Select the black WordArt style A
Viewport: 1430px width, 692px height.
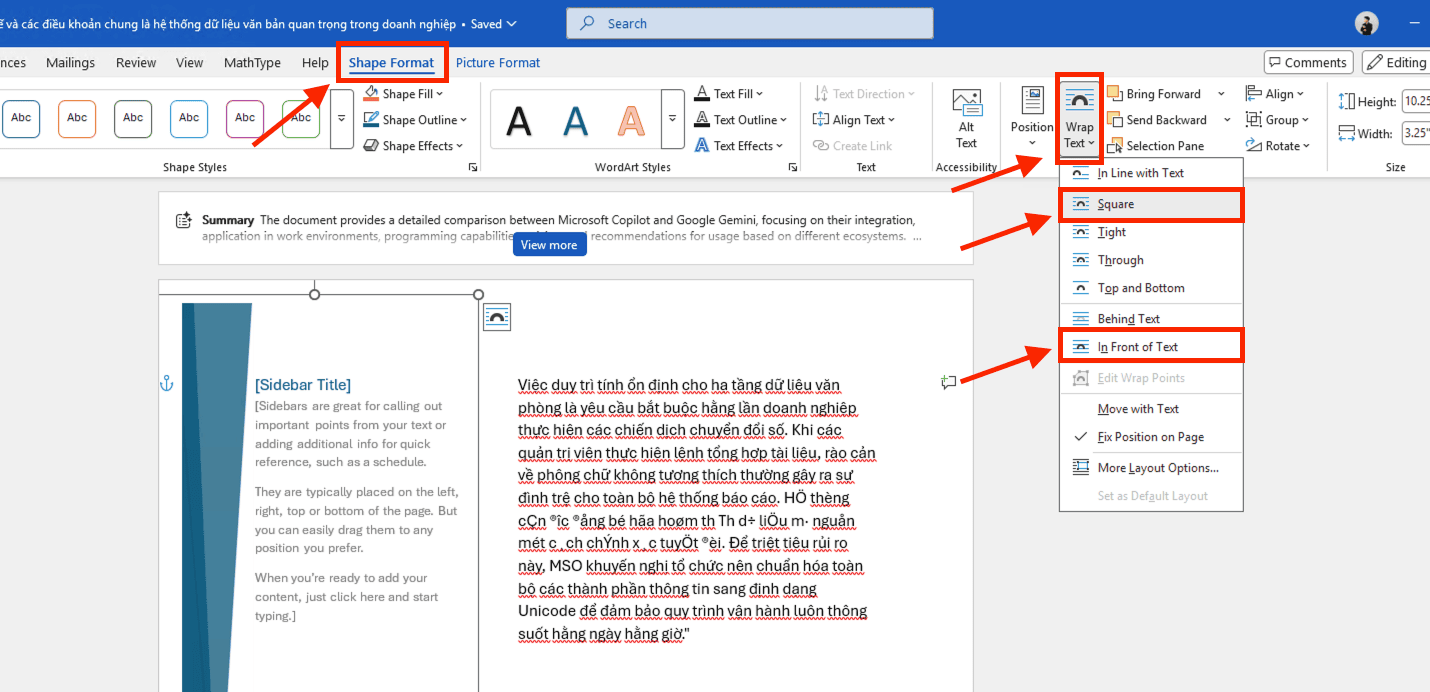click(518, 120)
